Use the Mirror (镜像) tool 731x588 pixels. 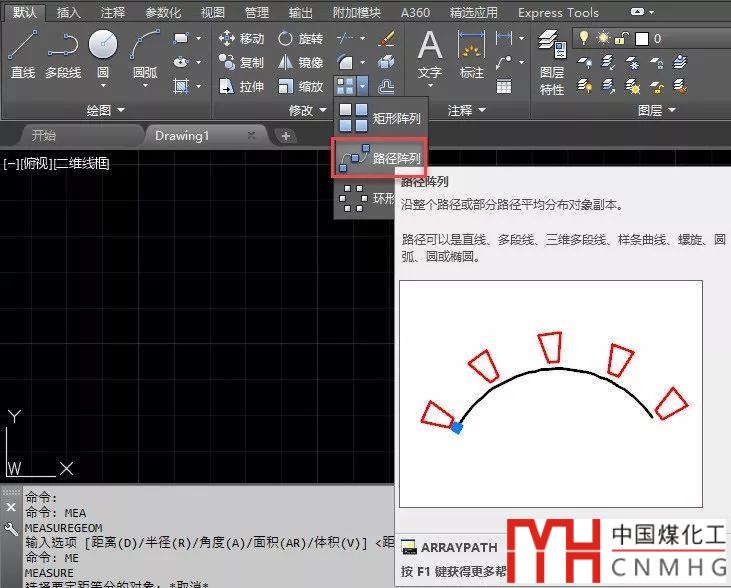pos(300,62)
